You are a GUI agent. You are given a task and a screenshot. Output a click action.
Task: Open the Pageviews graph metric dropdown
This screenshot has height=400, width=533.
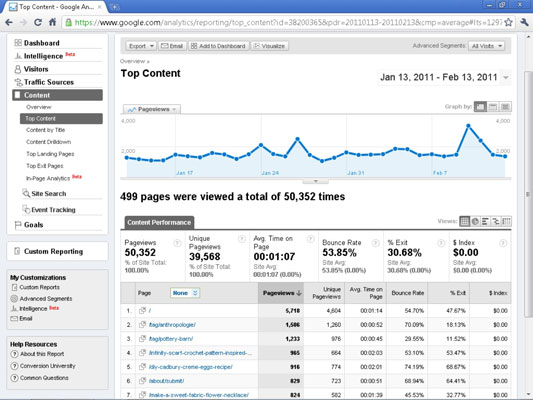(152, 109)
